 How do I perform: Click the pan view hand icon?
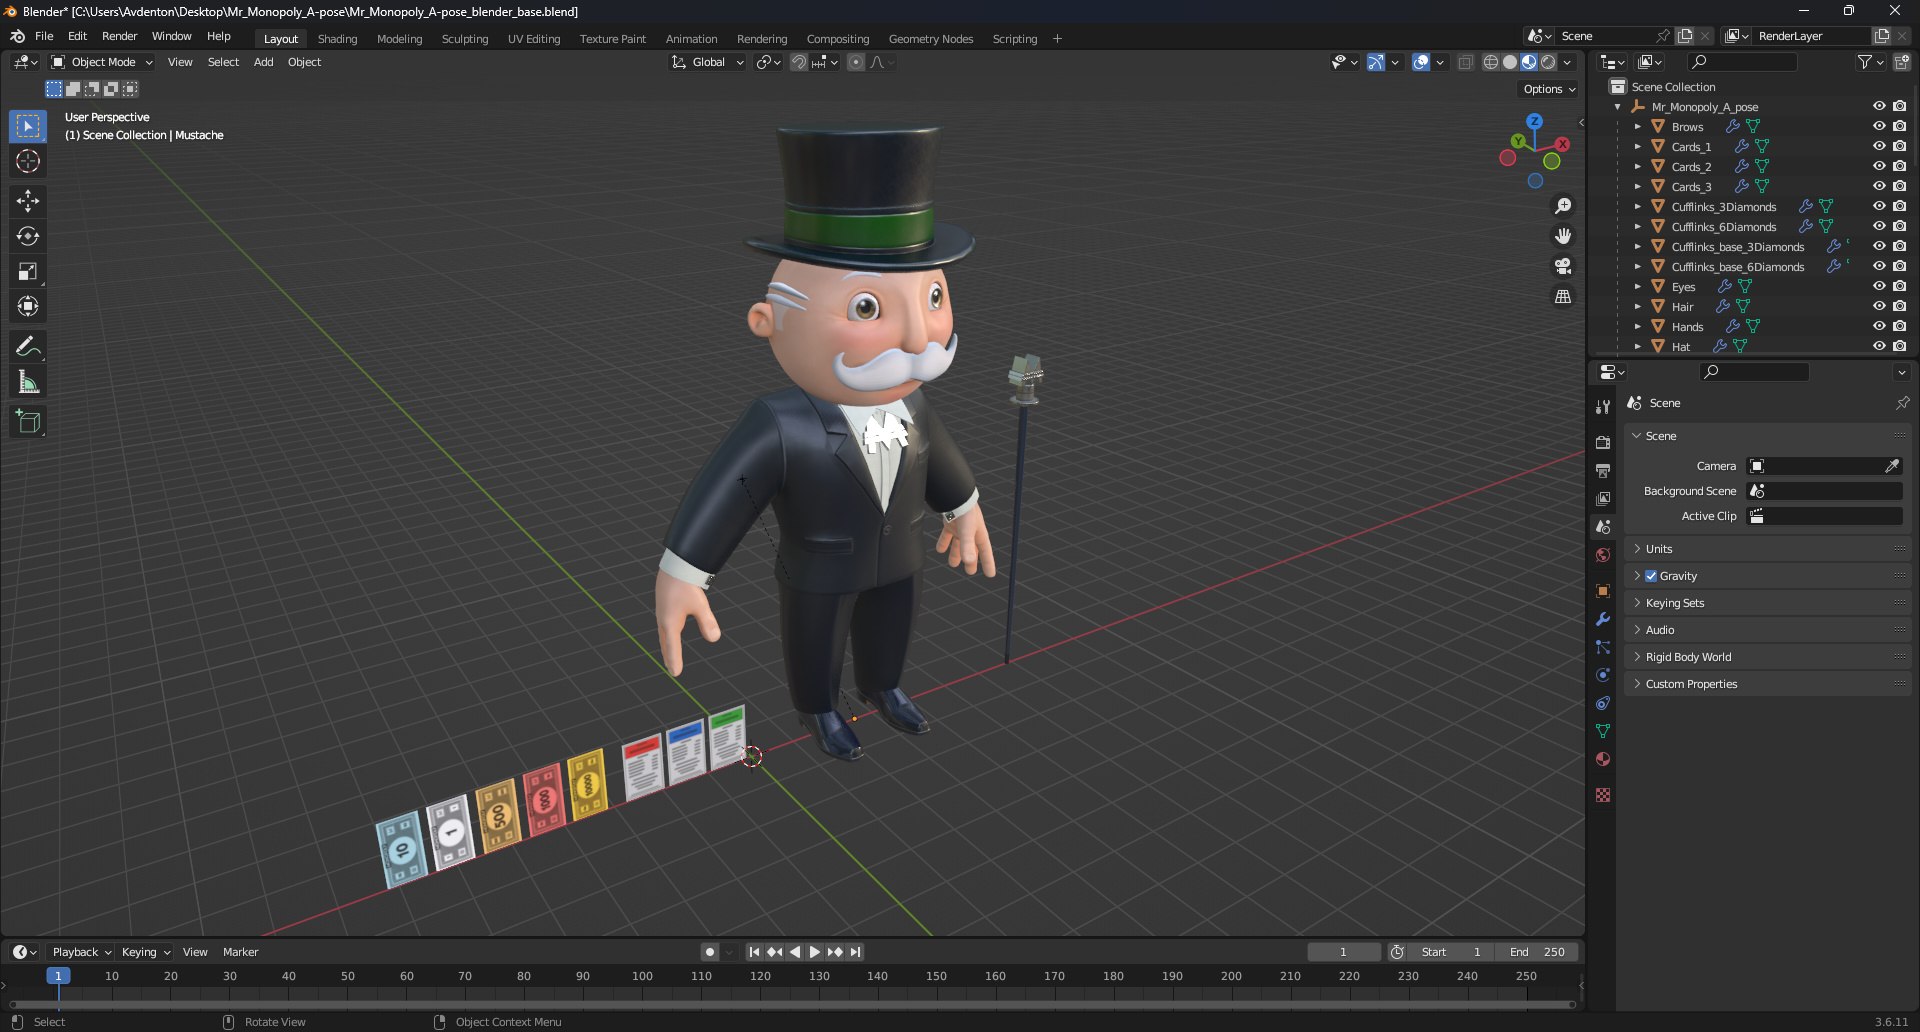[1563, 236]
